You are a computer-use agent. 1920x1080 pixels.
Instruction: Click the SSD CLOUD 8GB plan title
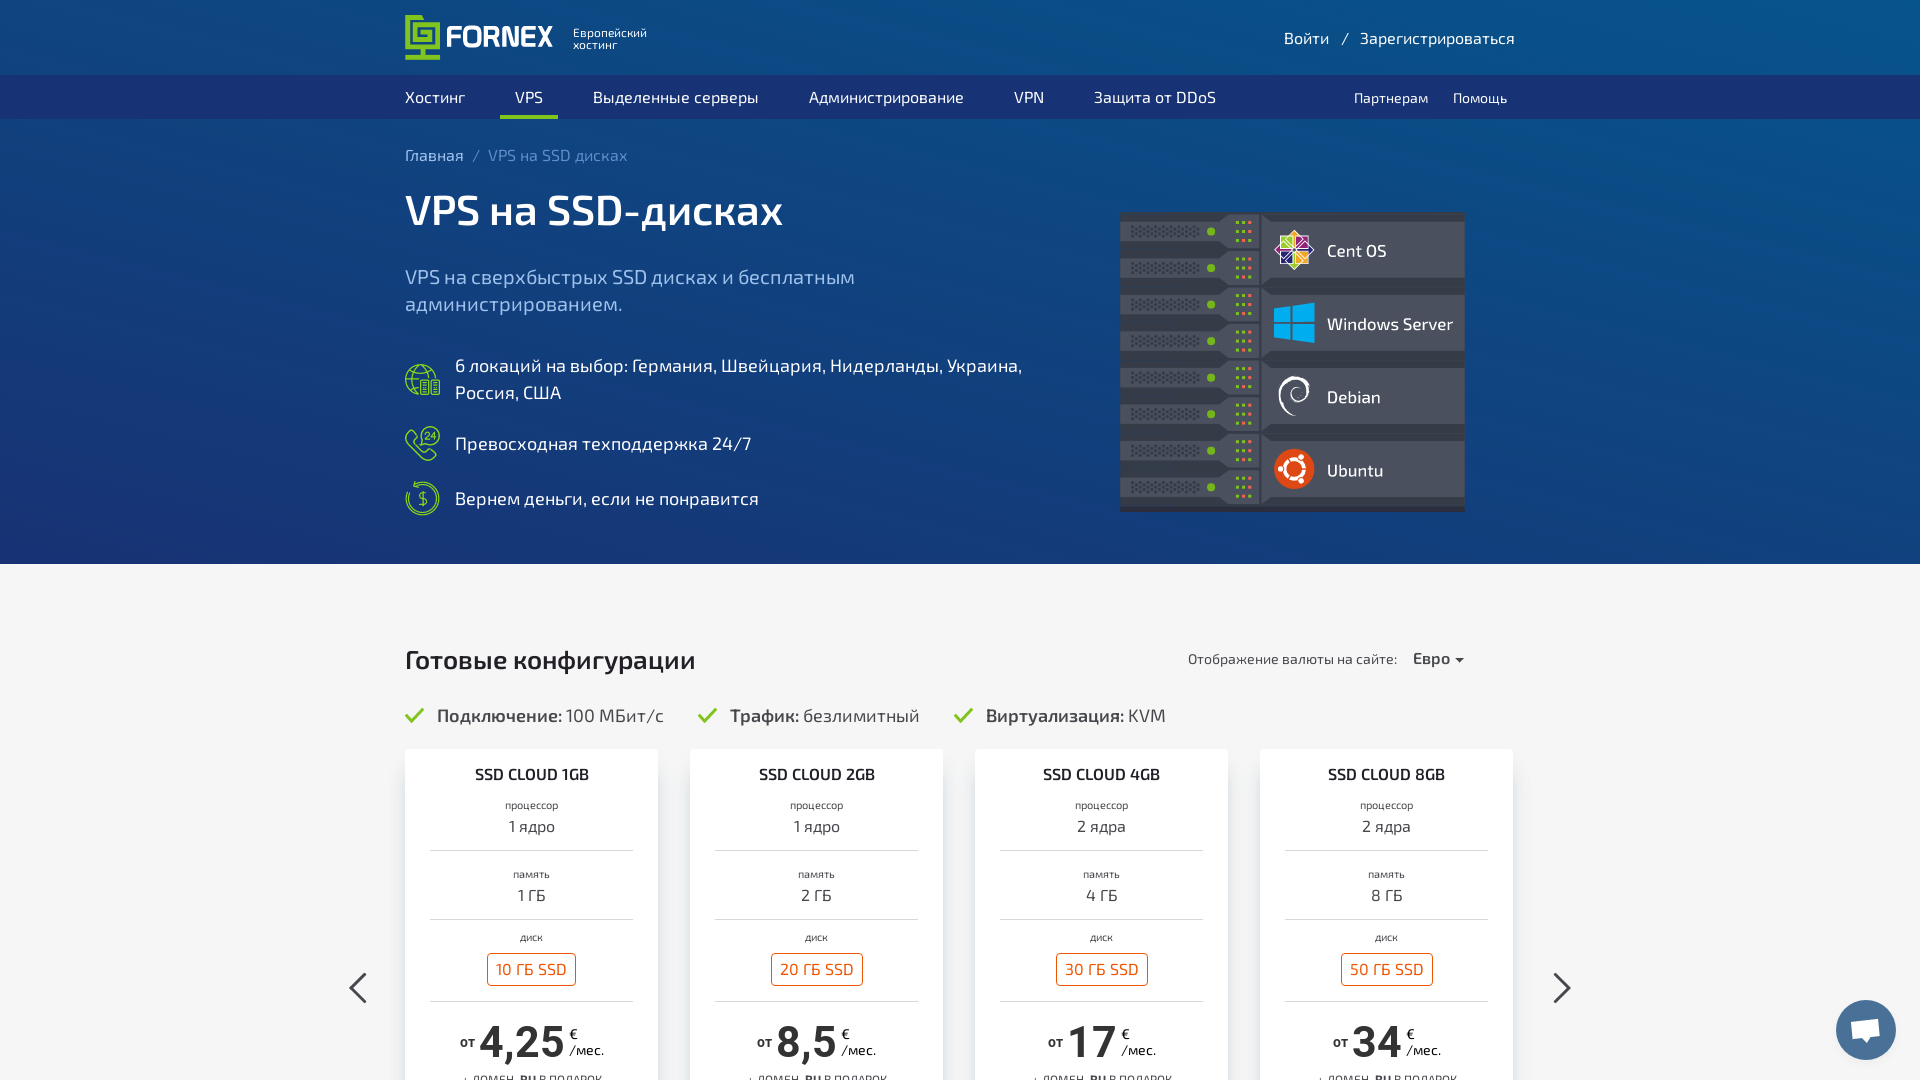[1386, 774]
